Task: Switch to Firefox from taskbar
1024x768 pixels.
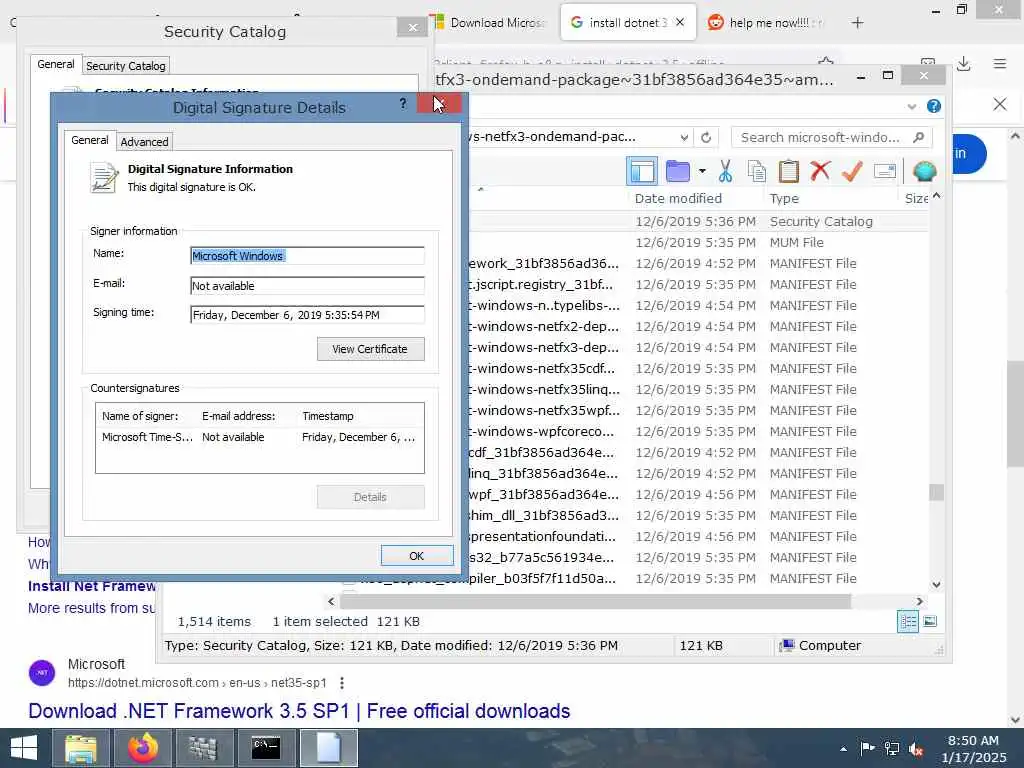Action: tap(143, 748)
